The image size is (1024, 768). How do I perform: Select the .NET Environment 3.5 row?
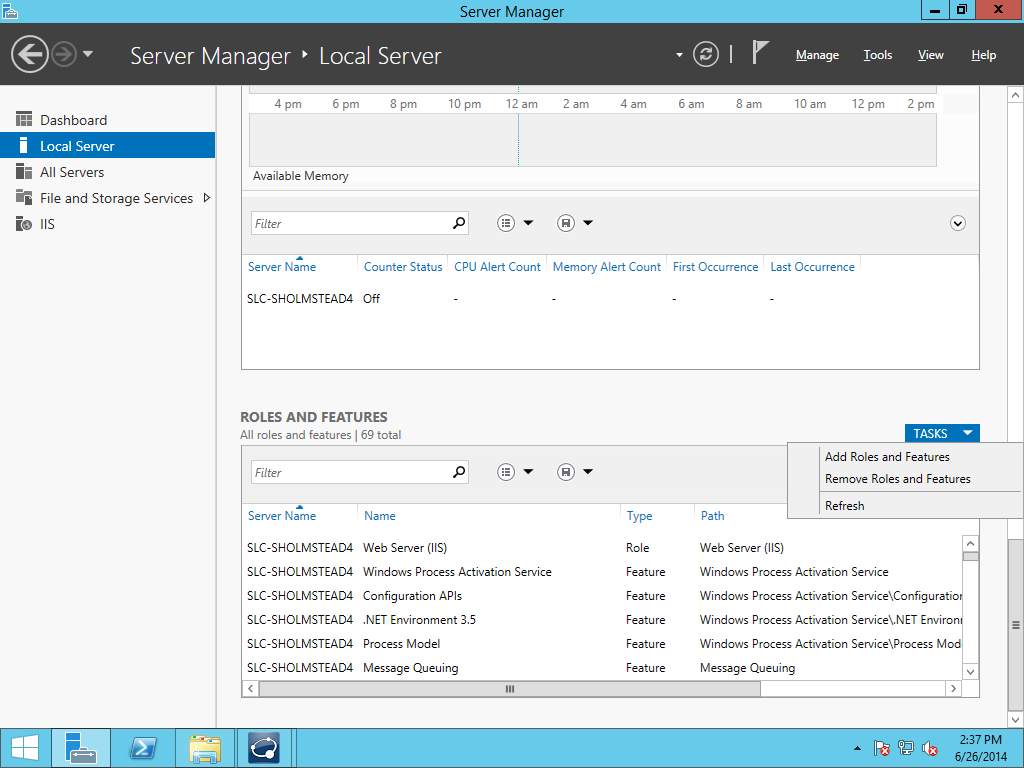[x=602, y=620]
